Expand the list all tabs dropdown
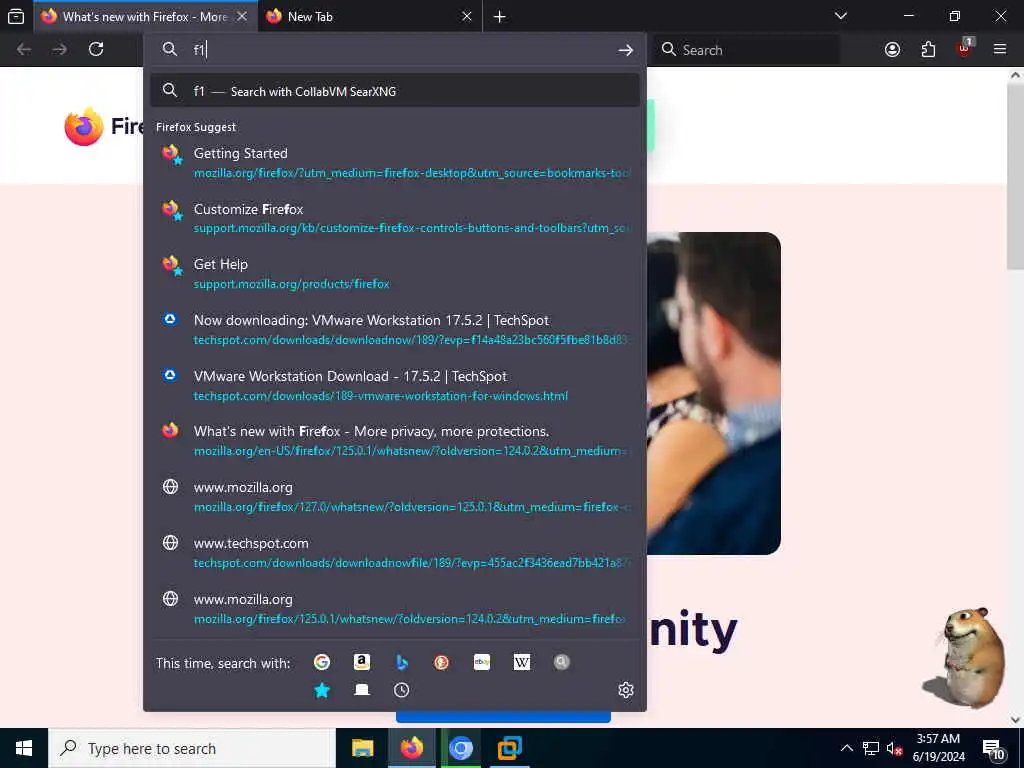The height and width of the screenshot is (768, 1024). (841, 16)
